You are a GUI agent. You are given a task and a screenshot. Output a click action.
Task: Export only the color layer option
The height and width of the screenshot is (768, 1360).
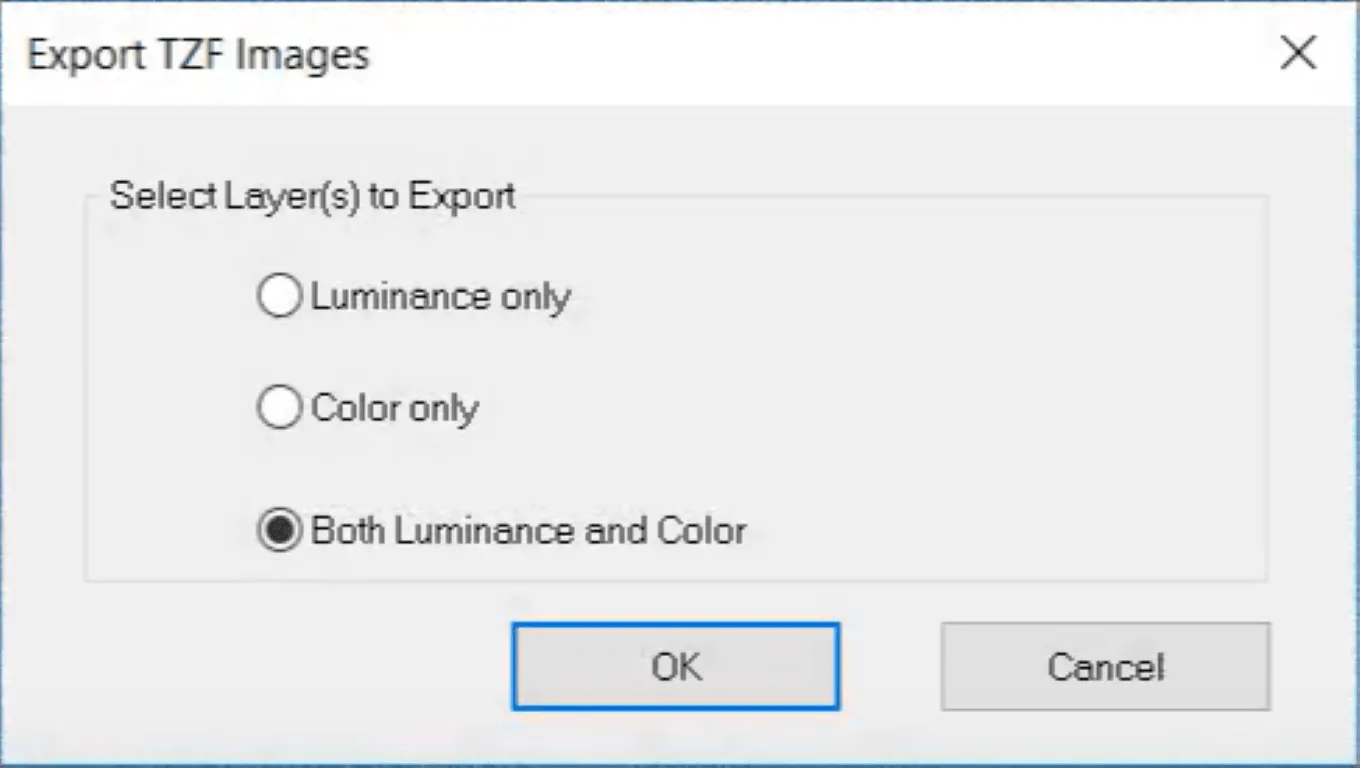pos(369,408)
